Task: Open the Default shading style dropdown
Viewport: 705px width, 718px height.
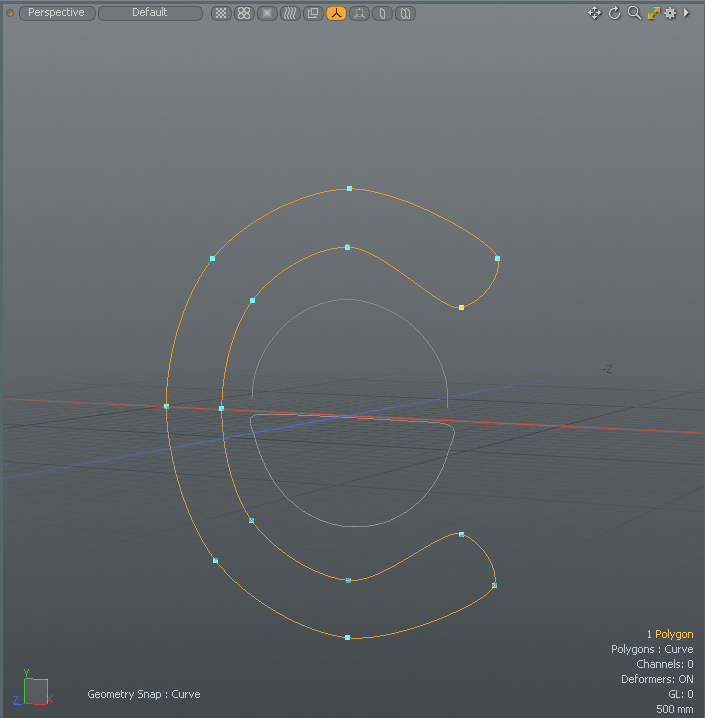Action: (x=149, y=13)
